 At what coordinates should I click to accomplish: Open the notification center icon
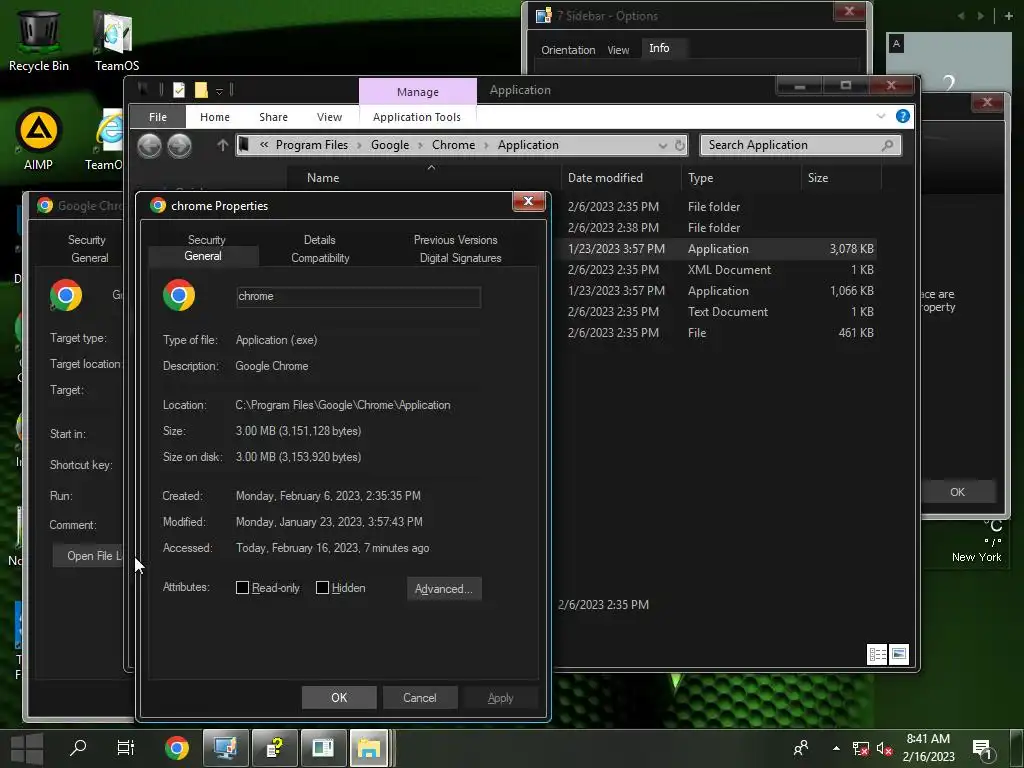(983, 750)
